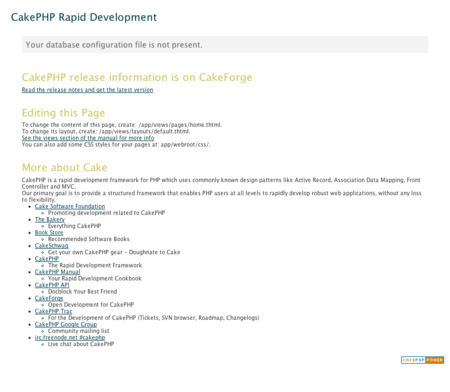Click the CakePHP Power badge icon

click(422, 360)
